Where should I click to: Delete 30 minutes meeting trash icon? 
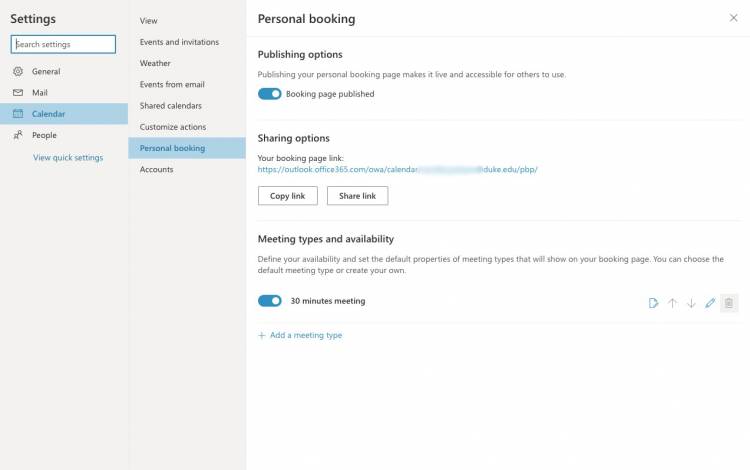(729, 303)
